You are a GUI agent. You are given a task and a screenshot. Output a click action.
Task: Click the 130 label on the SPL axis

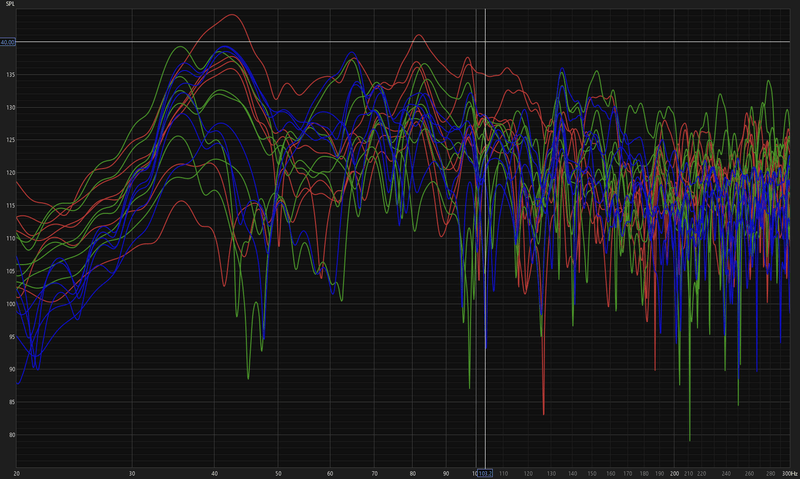pos(11,108)
